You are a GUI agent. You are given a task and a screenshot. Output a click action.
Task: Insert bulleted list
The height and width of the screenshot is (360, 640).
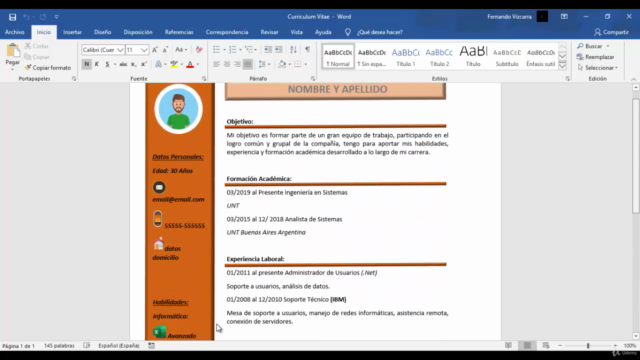[x=216, y=50]
